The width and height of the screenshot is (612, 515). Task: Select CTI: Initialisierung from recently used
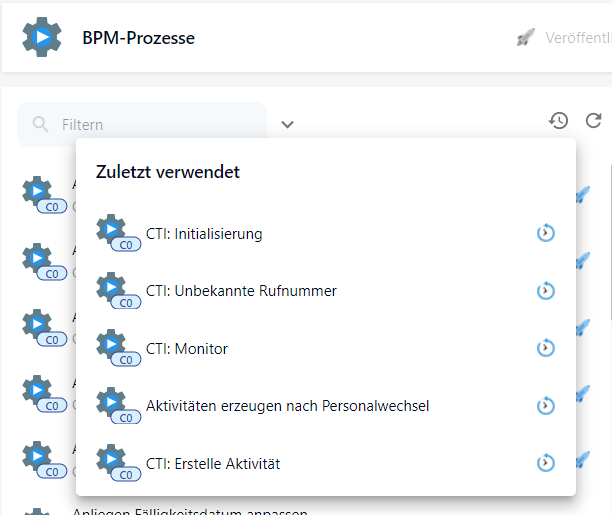point(204,234)
